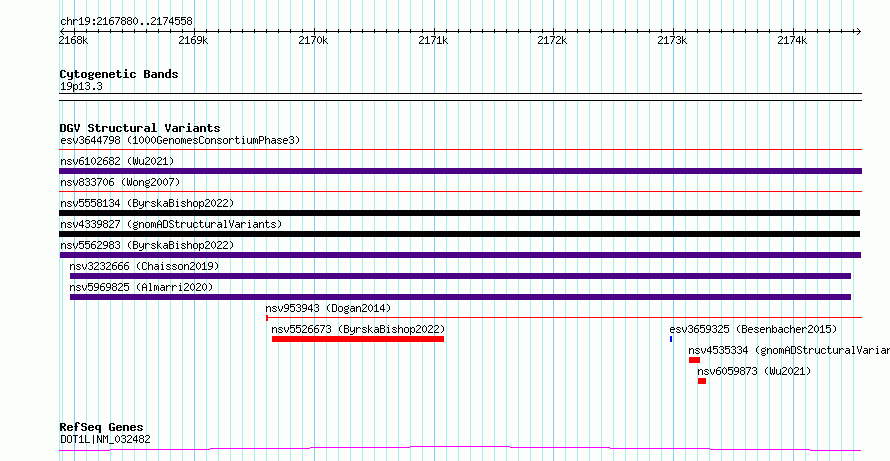Screen dimensions: 890x461
Task: Click the chr19:2167880..2174558 coordinate text
Action: point(126,22)
